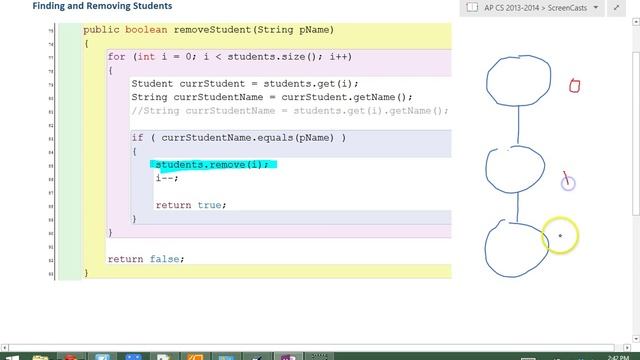
Task: Click the page title "Finding and Removing Students"
Action: tap(102, 6)
